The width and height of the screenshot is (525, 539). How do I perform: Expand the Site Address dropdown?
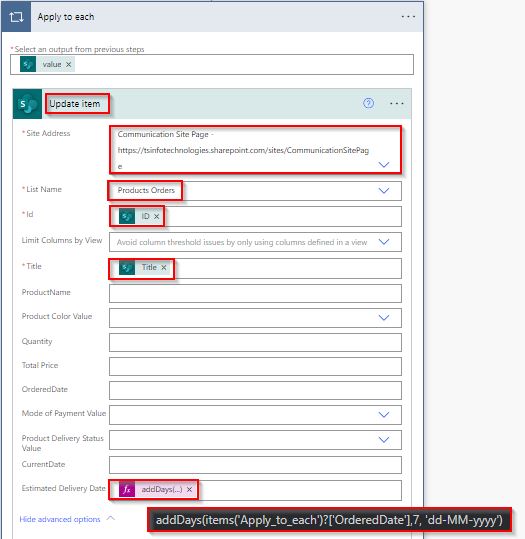pos(384,164)
